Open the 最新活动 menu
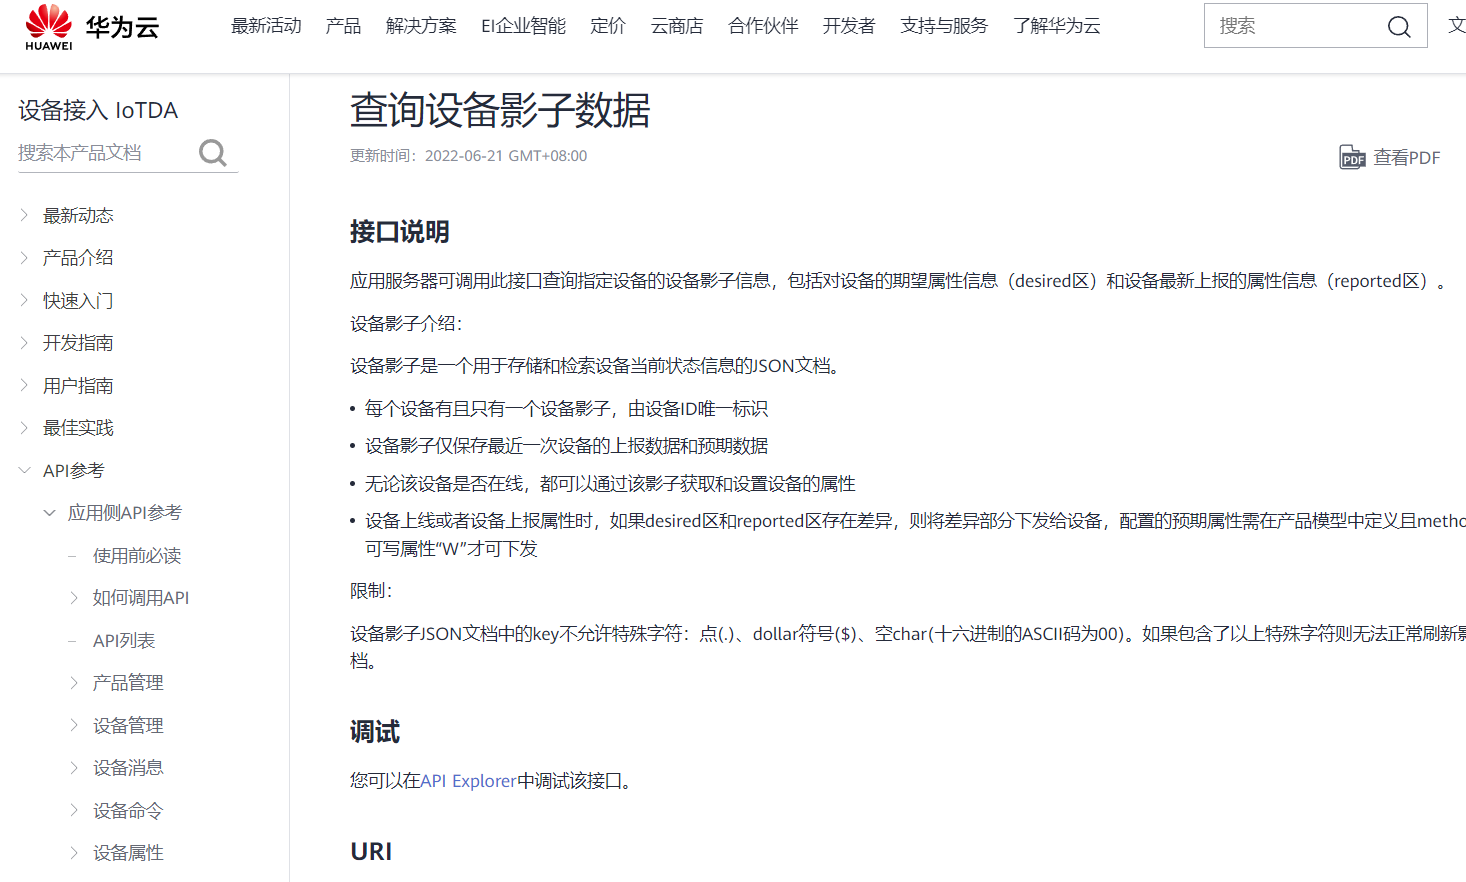The image size is (1466, 882). pyautogui.click(x=266, y=26)
